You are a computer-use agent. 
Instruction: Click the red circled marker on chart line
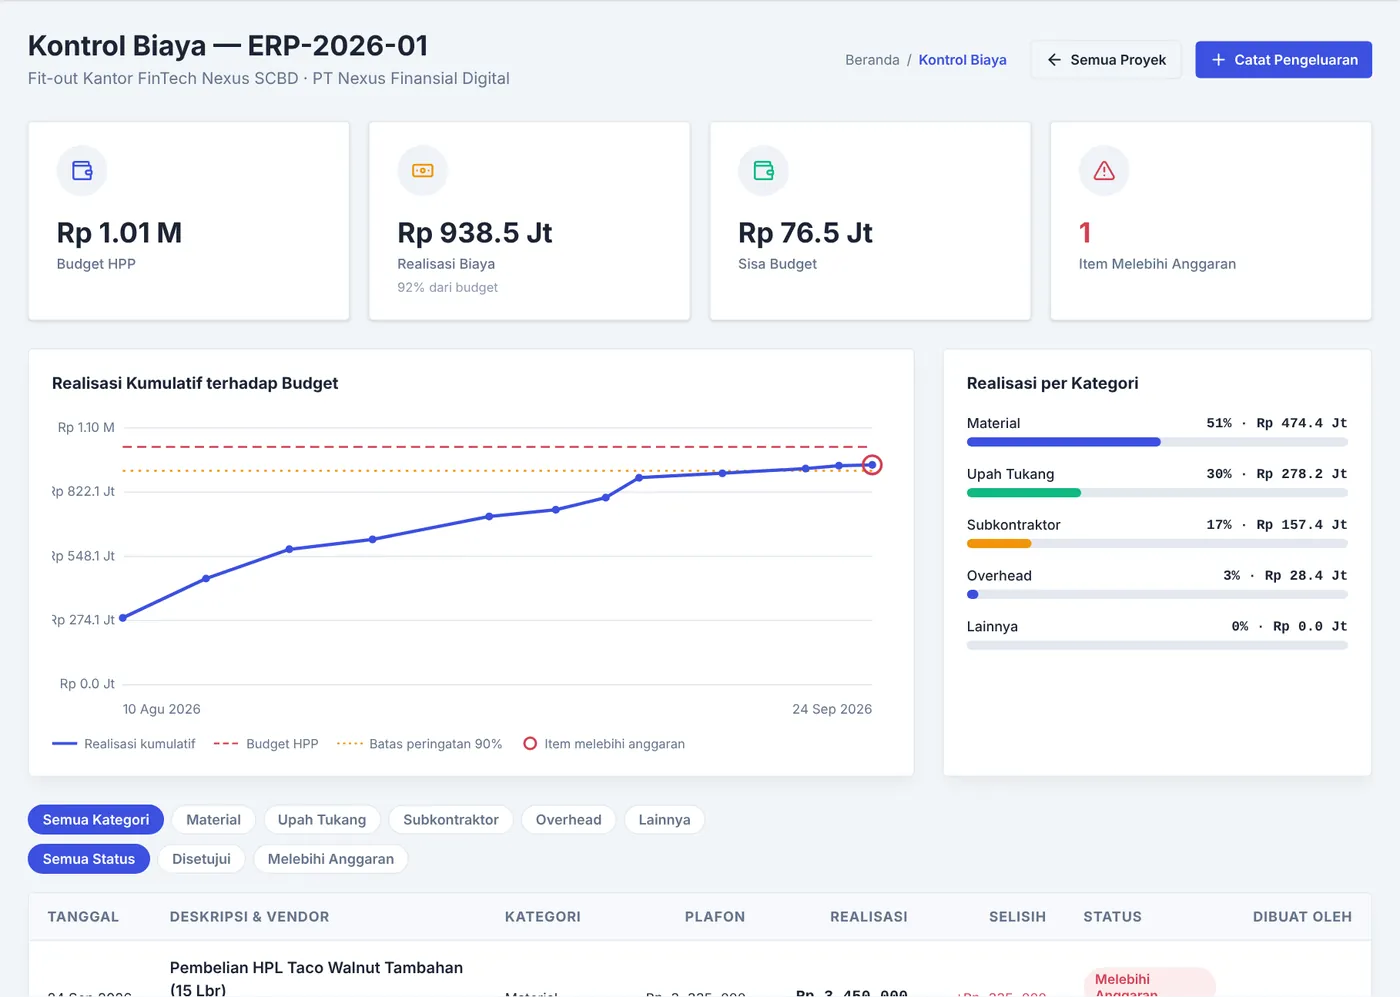click(872, 465)
